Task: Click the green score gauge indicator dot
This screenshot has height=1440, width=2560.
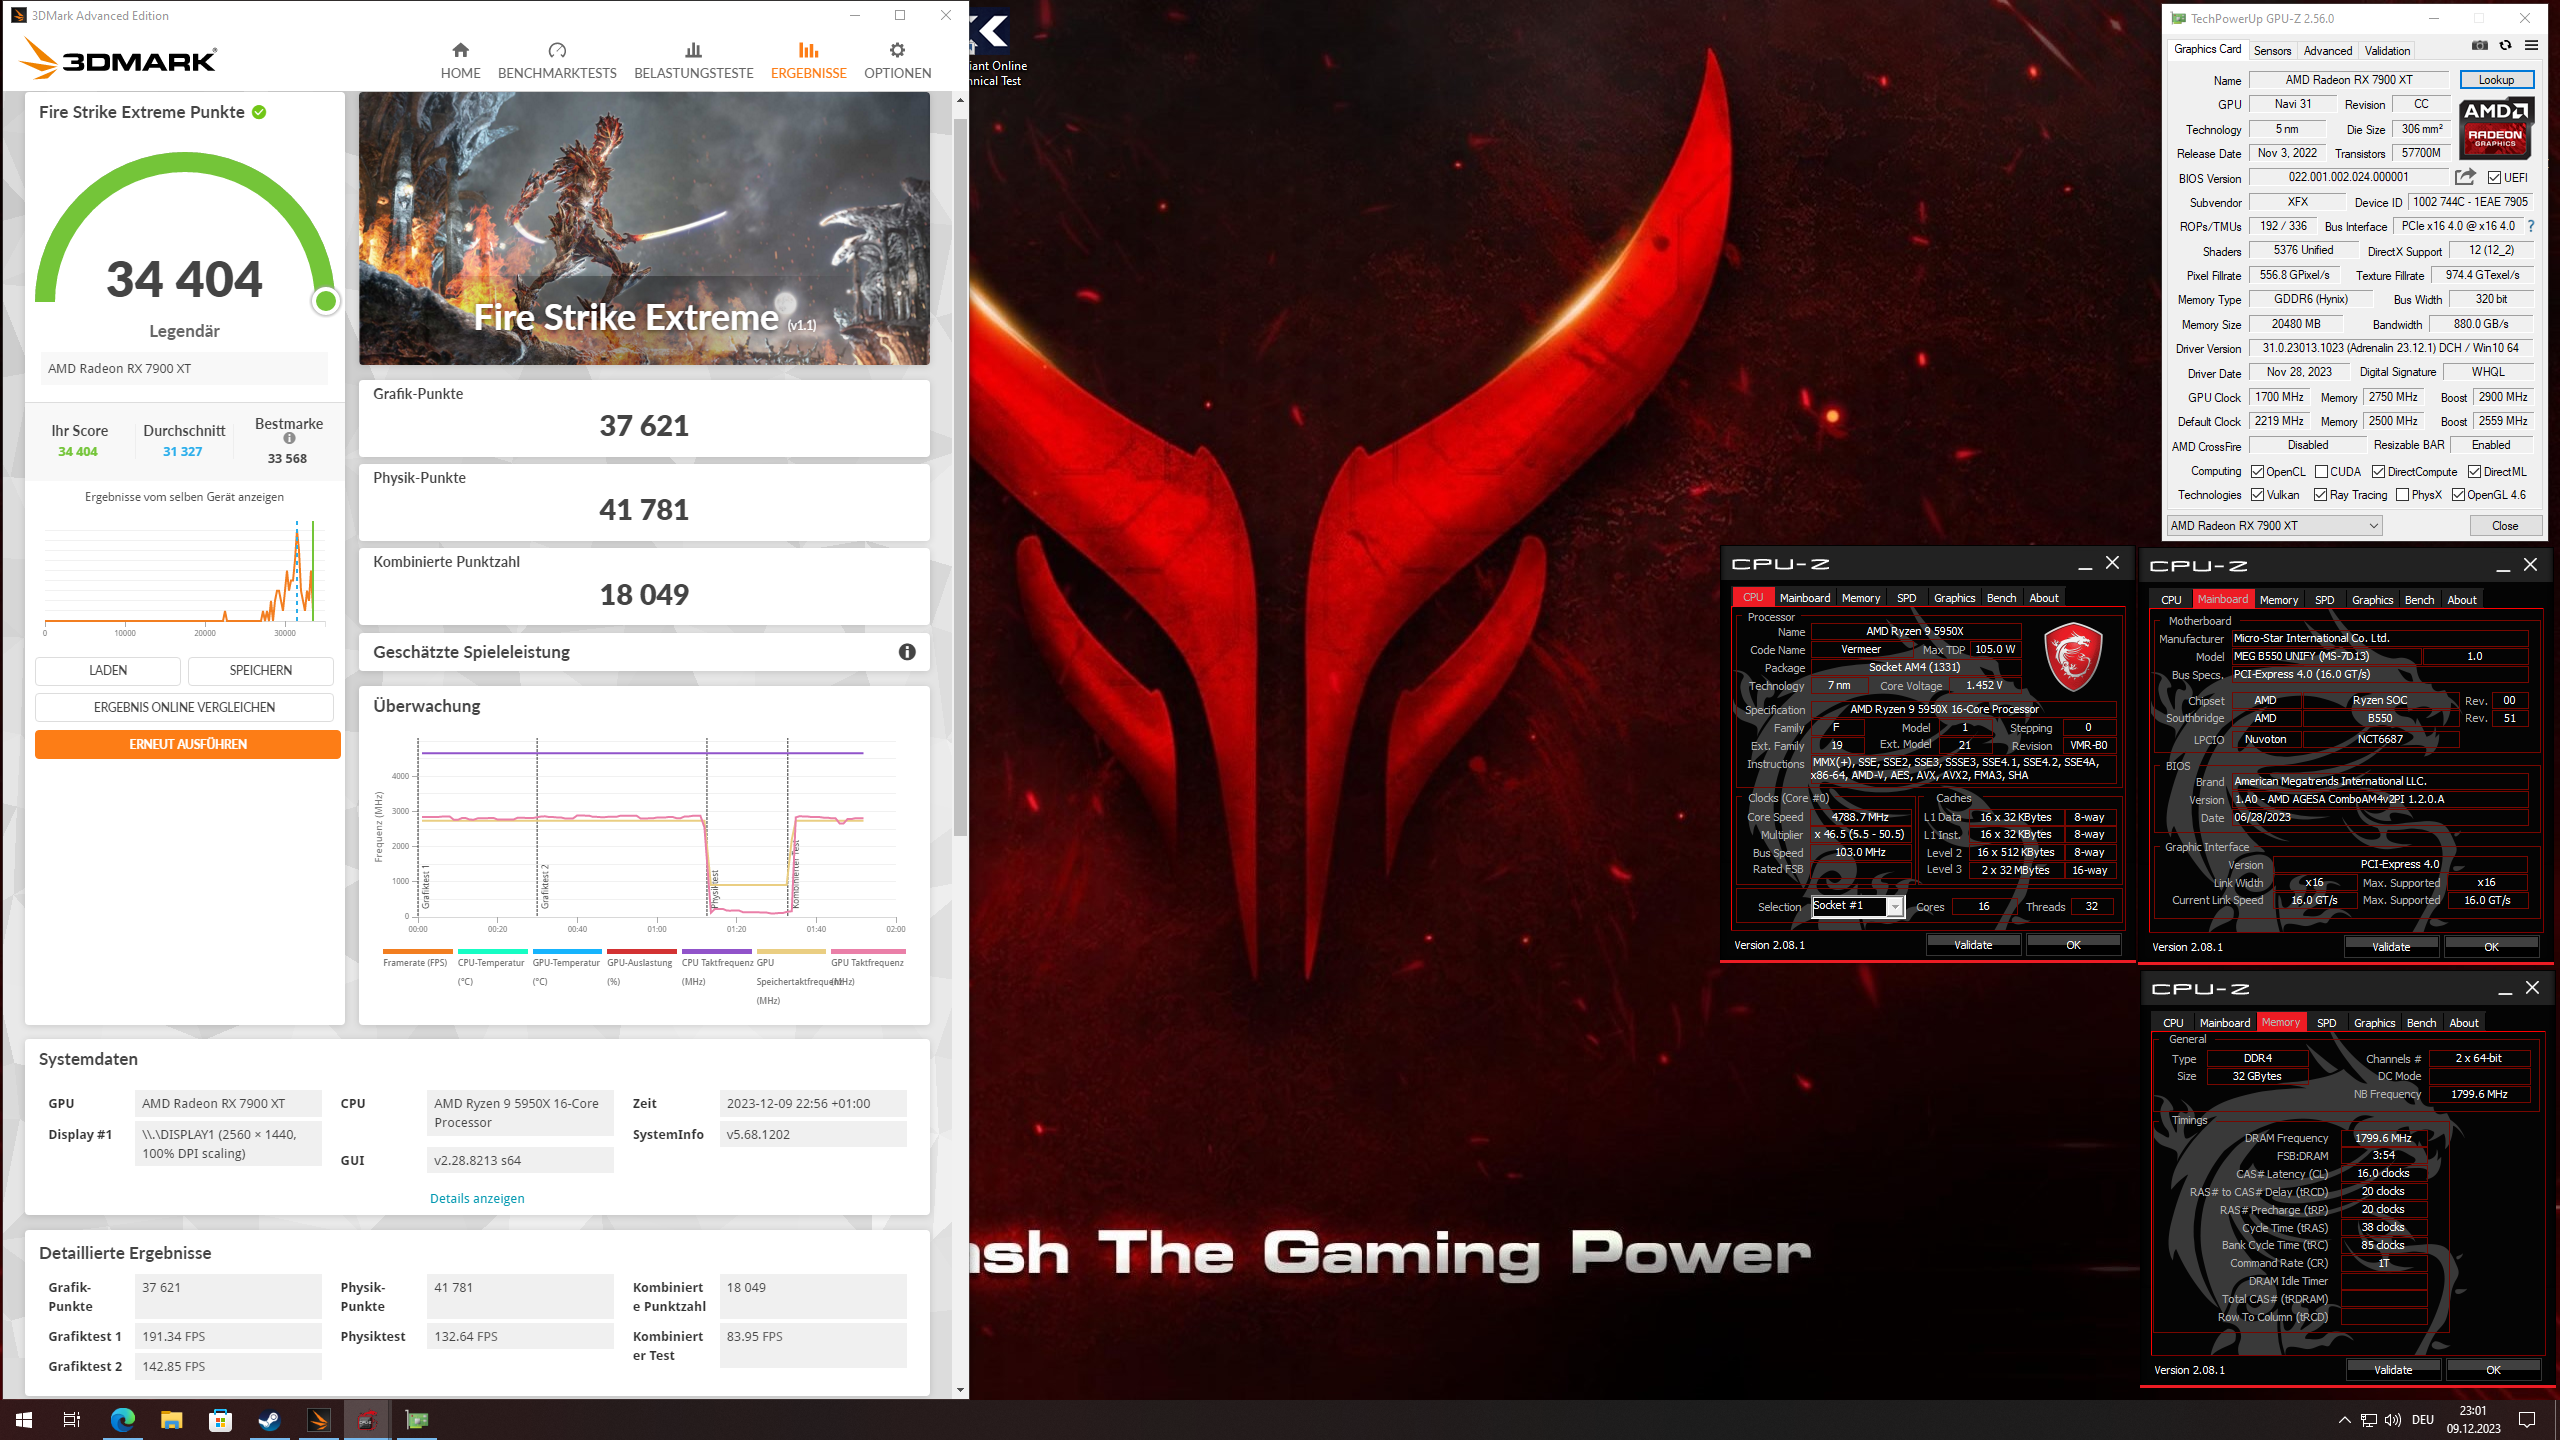Action: (x=325, y=301)
